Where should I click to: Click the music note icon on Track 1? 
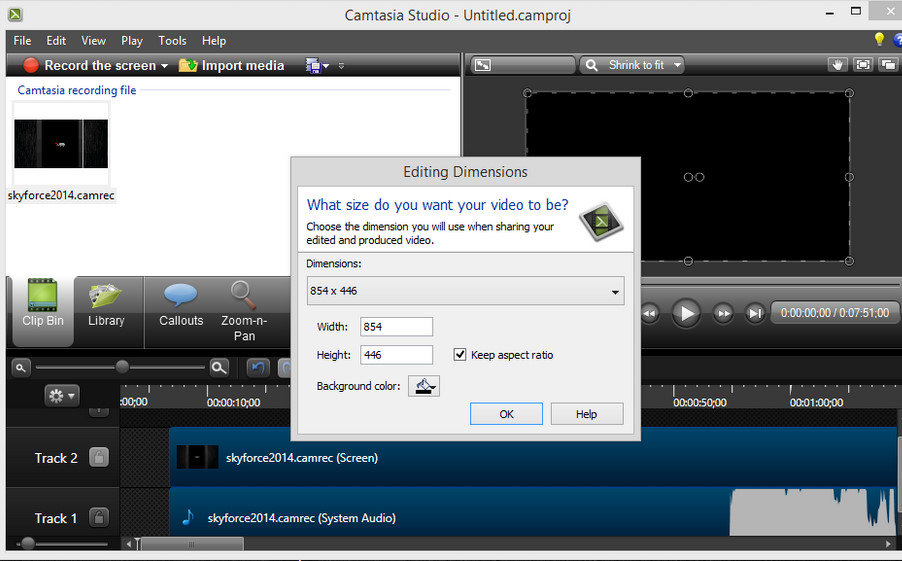[x=188, y=517]
